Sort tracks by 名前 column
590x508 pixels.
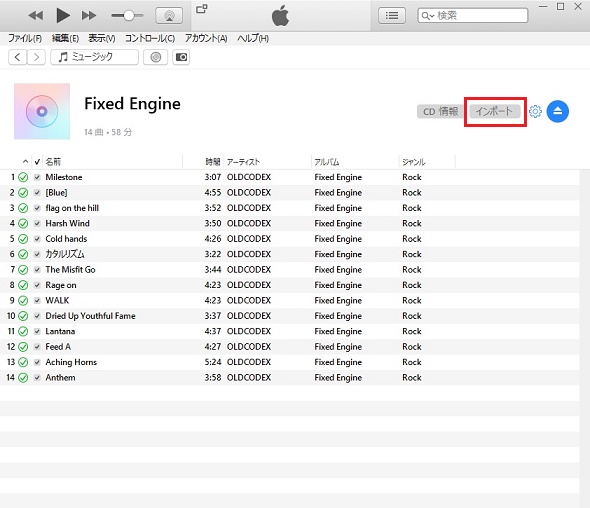pyautogui.click(x=53, y=162)
